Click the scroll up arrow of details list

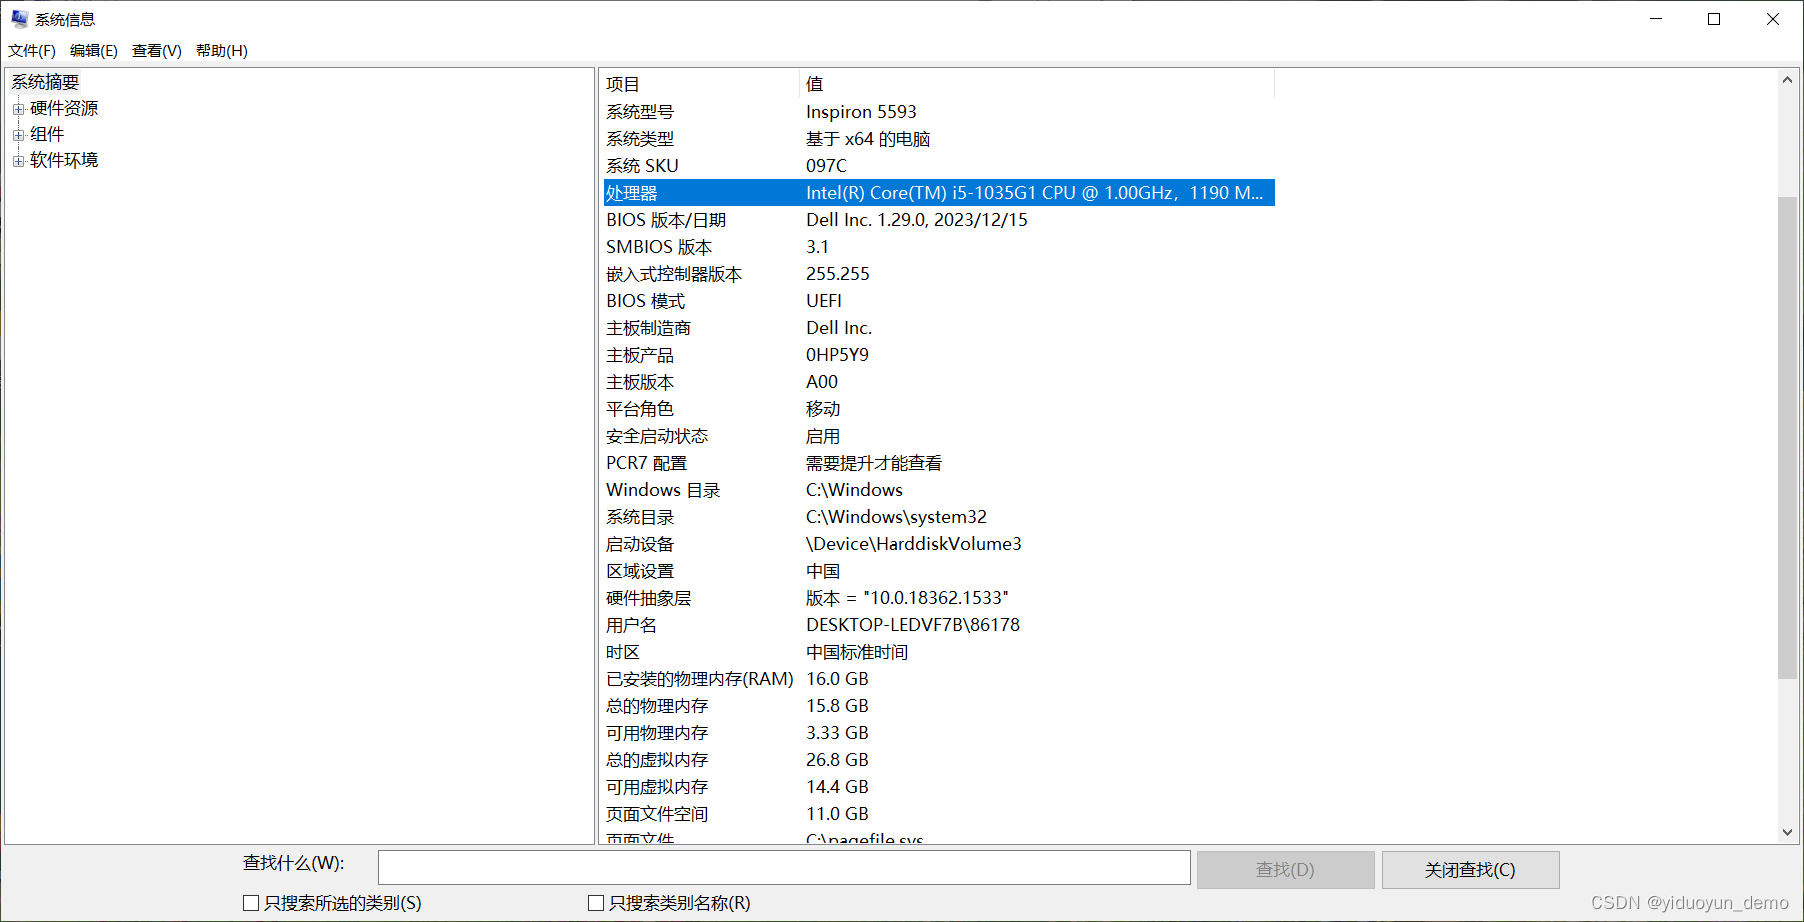(1787, 80)
